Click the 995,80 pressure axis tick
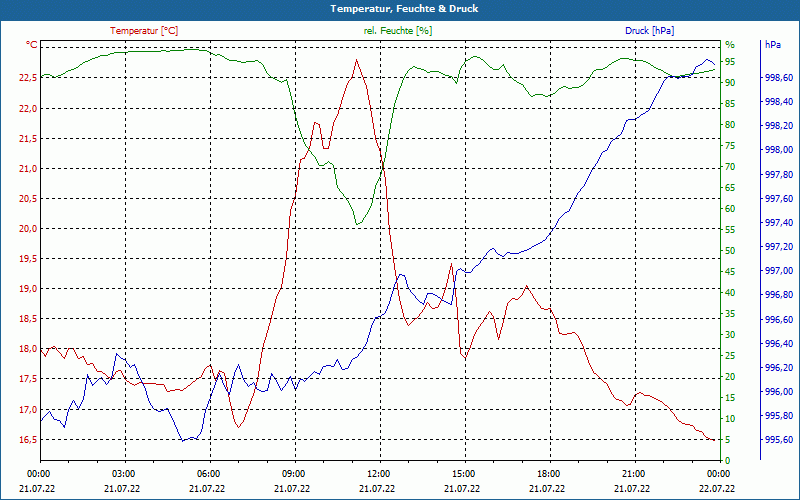 pyautogui.click(x=779, y=416)
